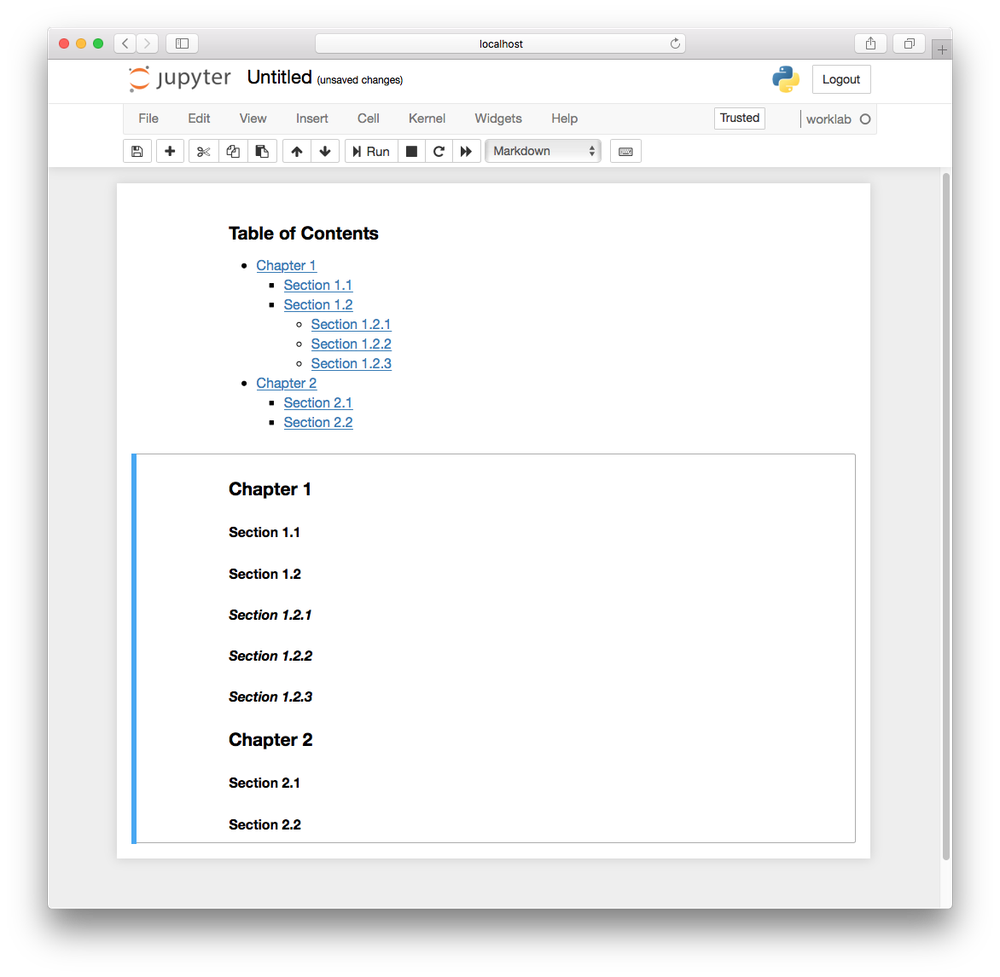Viewport: 1000px width, 977px height.
Task: Open the Insert menu
Action: [x=312, y=119]
